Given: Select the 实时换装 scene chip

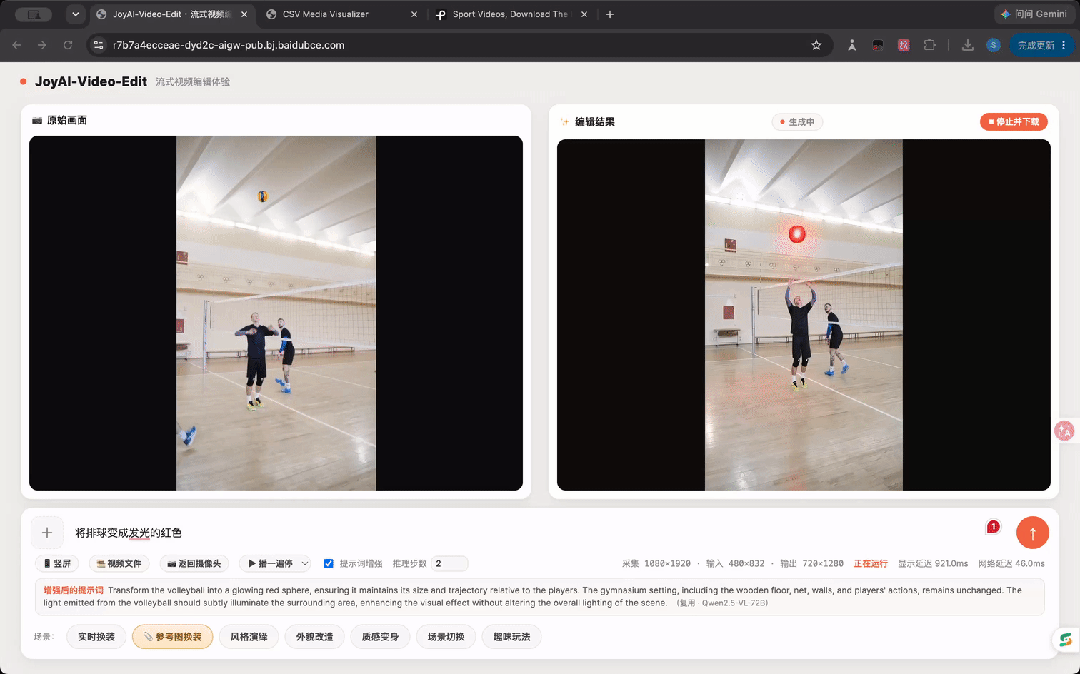Looking at the screenshot, I should (x=96, y=637).
